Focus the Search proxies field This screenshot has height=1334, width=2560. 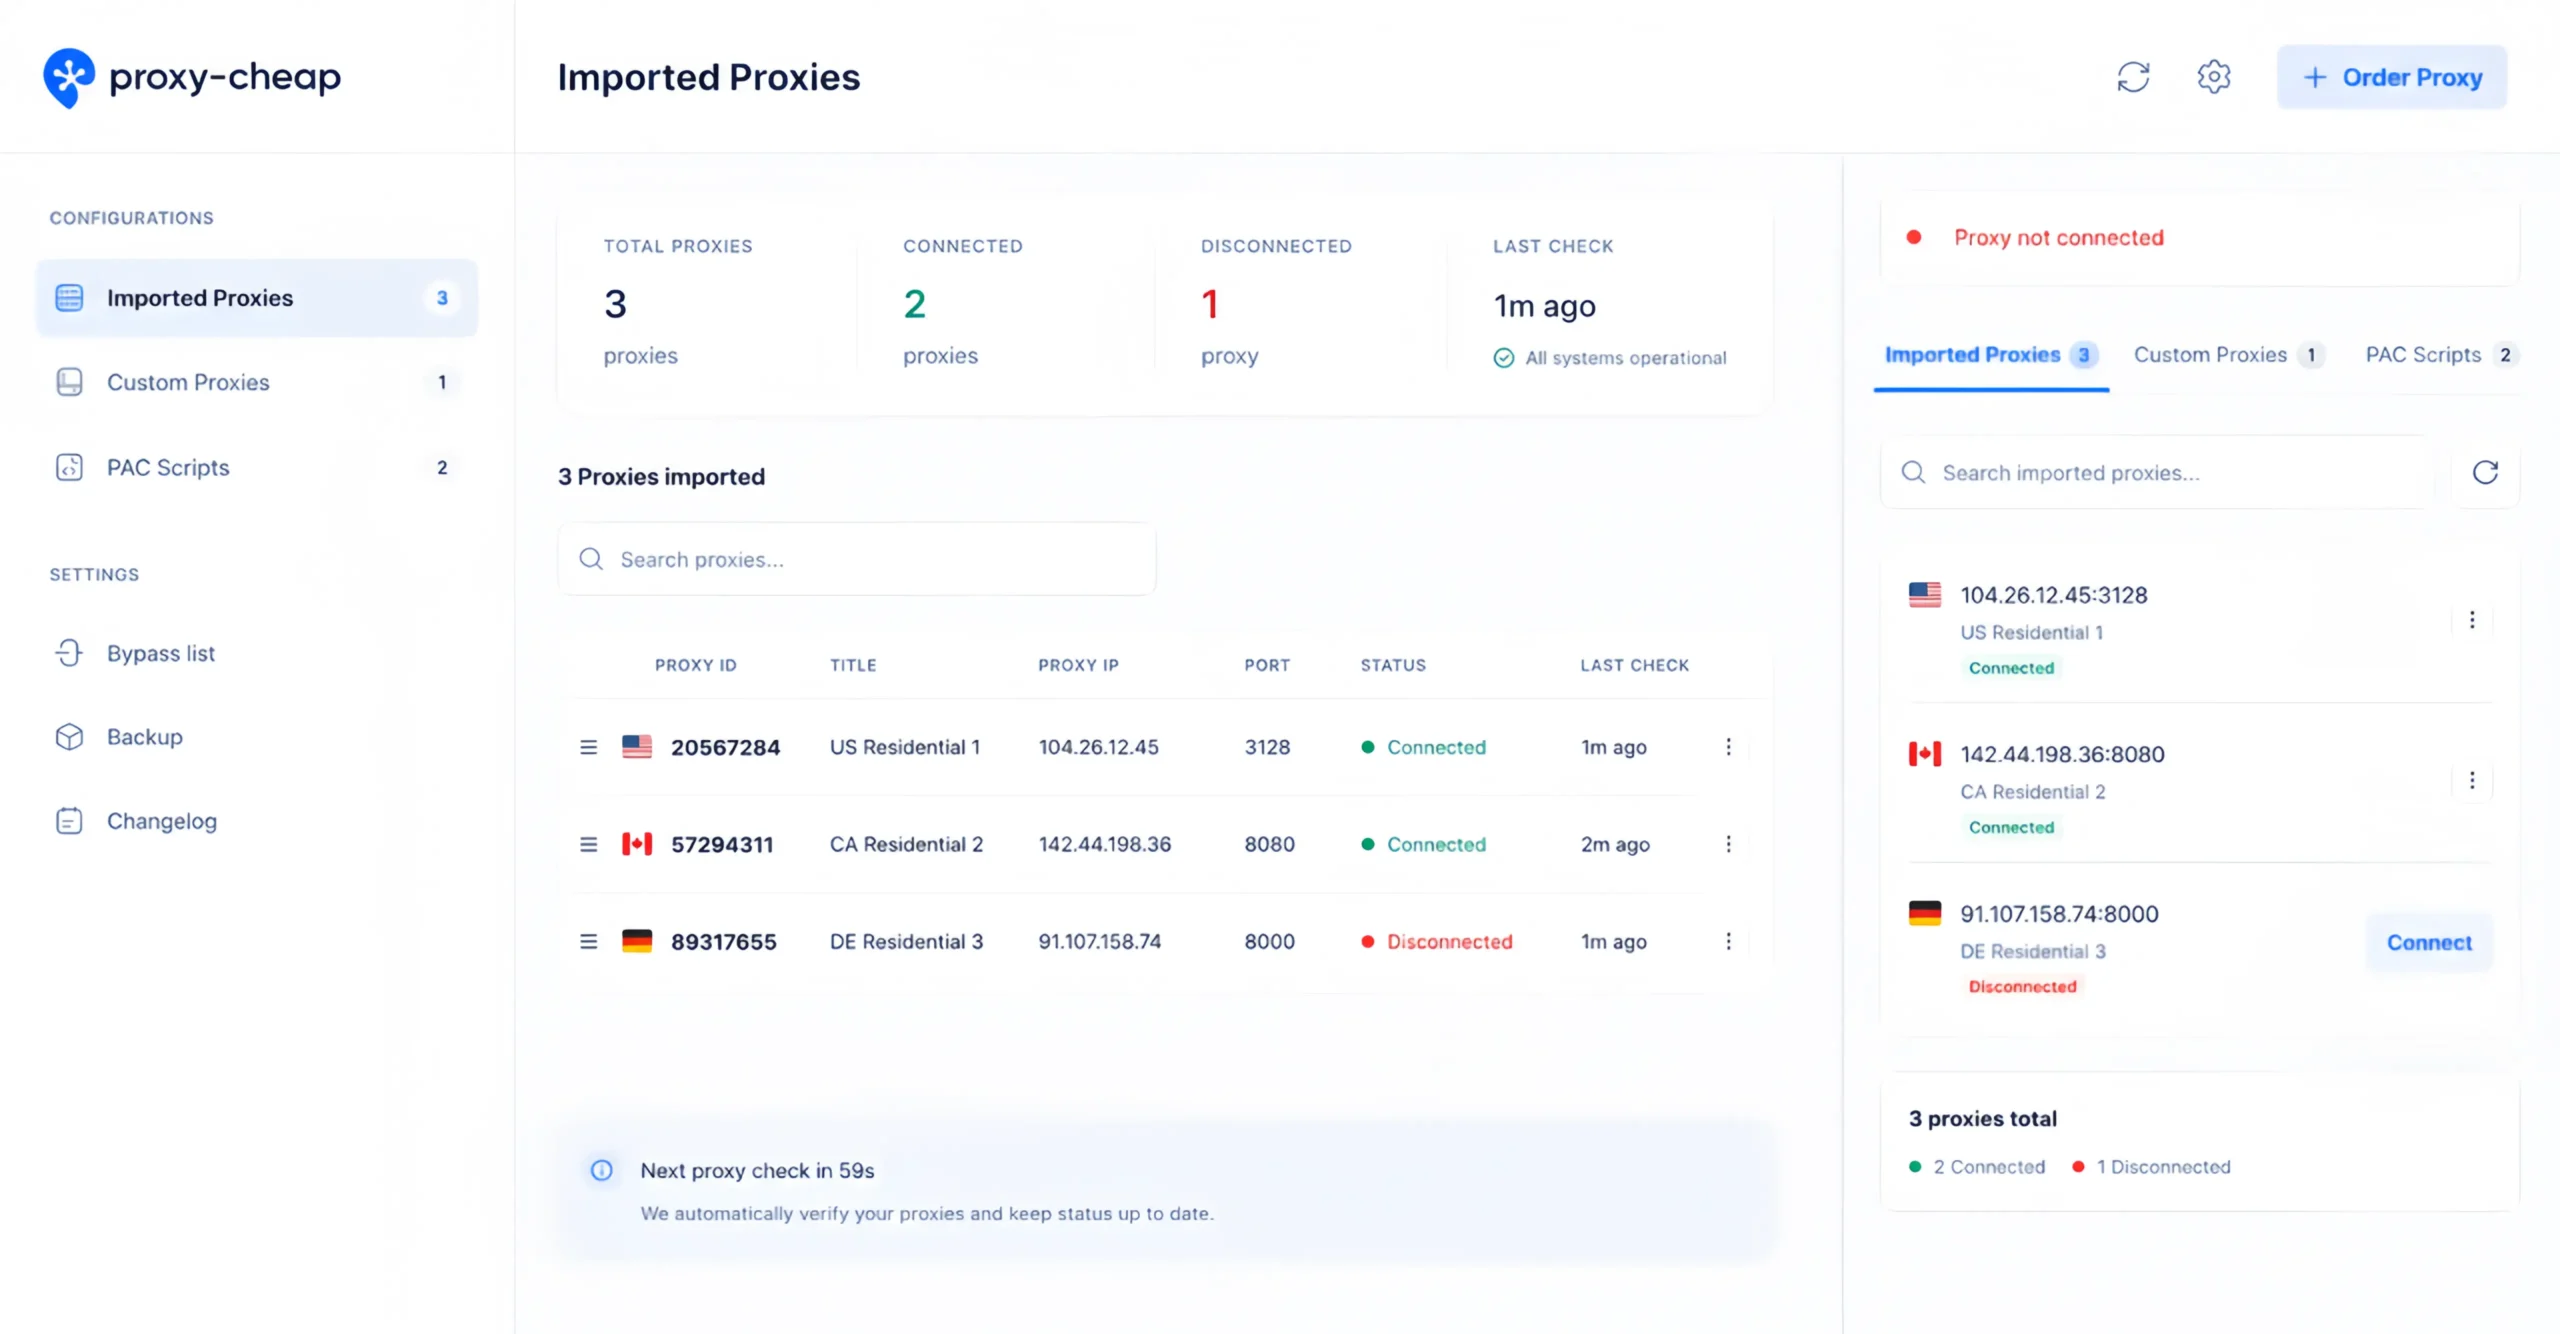pos(857,559)
